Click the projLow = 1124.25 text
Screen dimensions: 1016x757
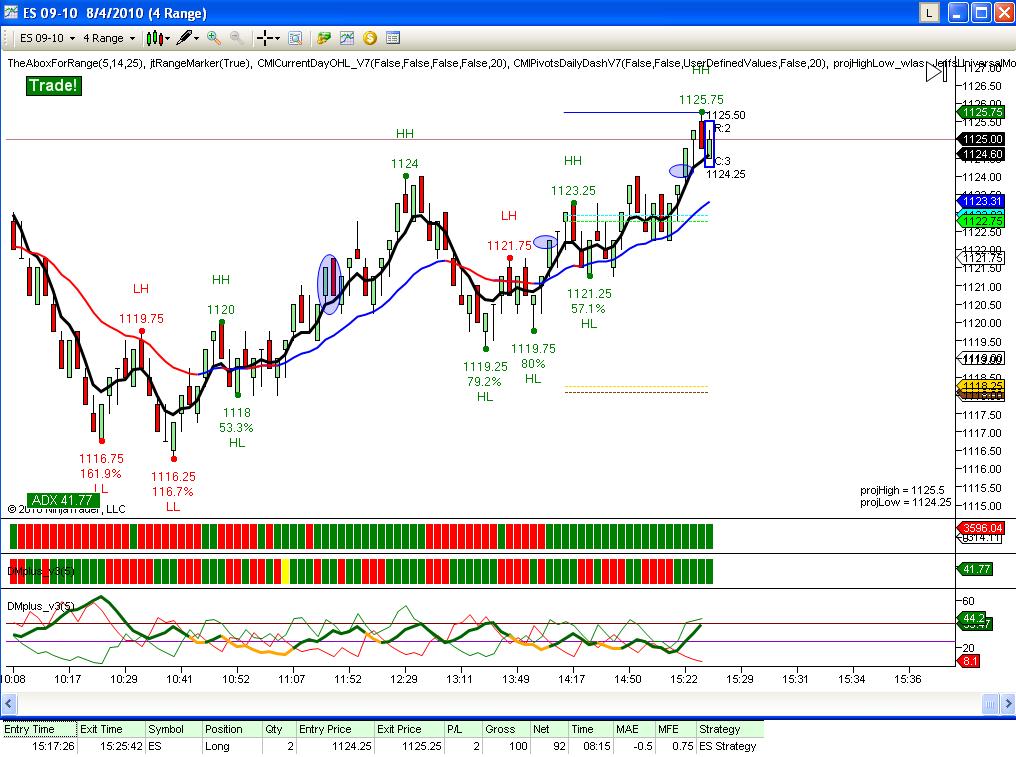(905, 502)
